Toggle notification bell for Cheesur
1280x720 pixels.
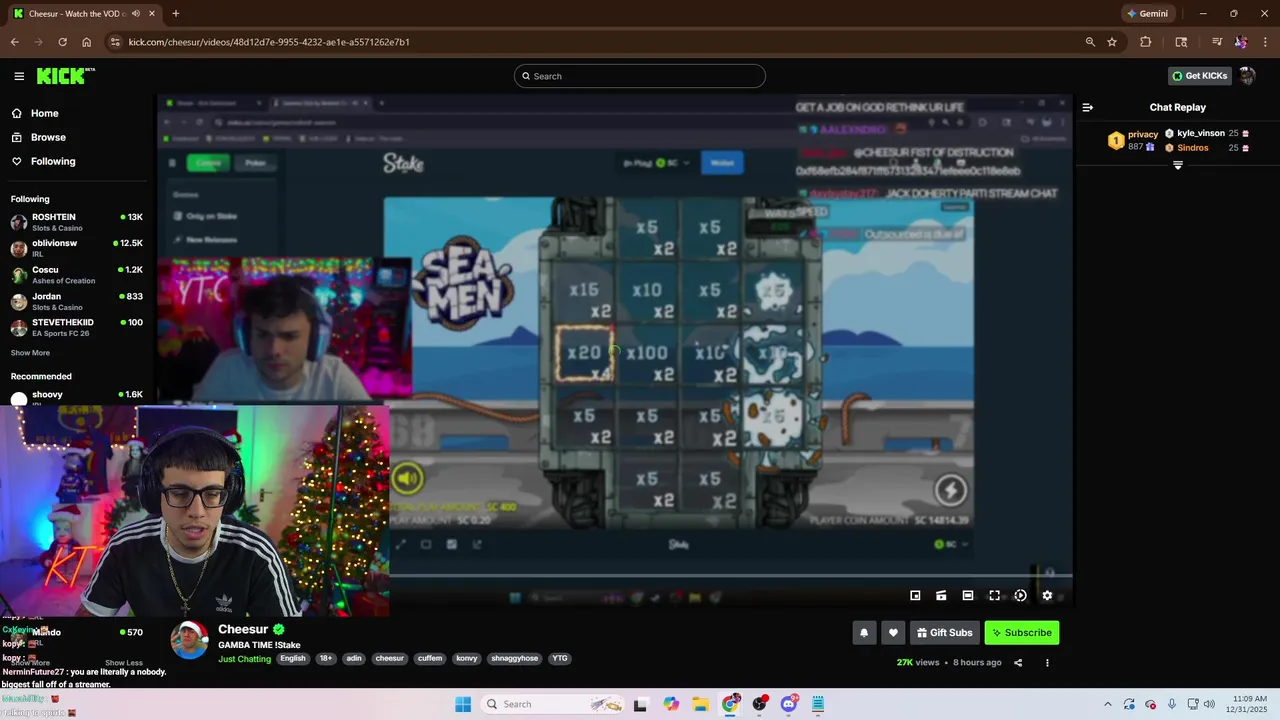click(864, 632)
